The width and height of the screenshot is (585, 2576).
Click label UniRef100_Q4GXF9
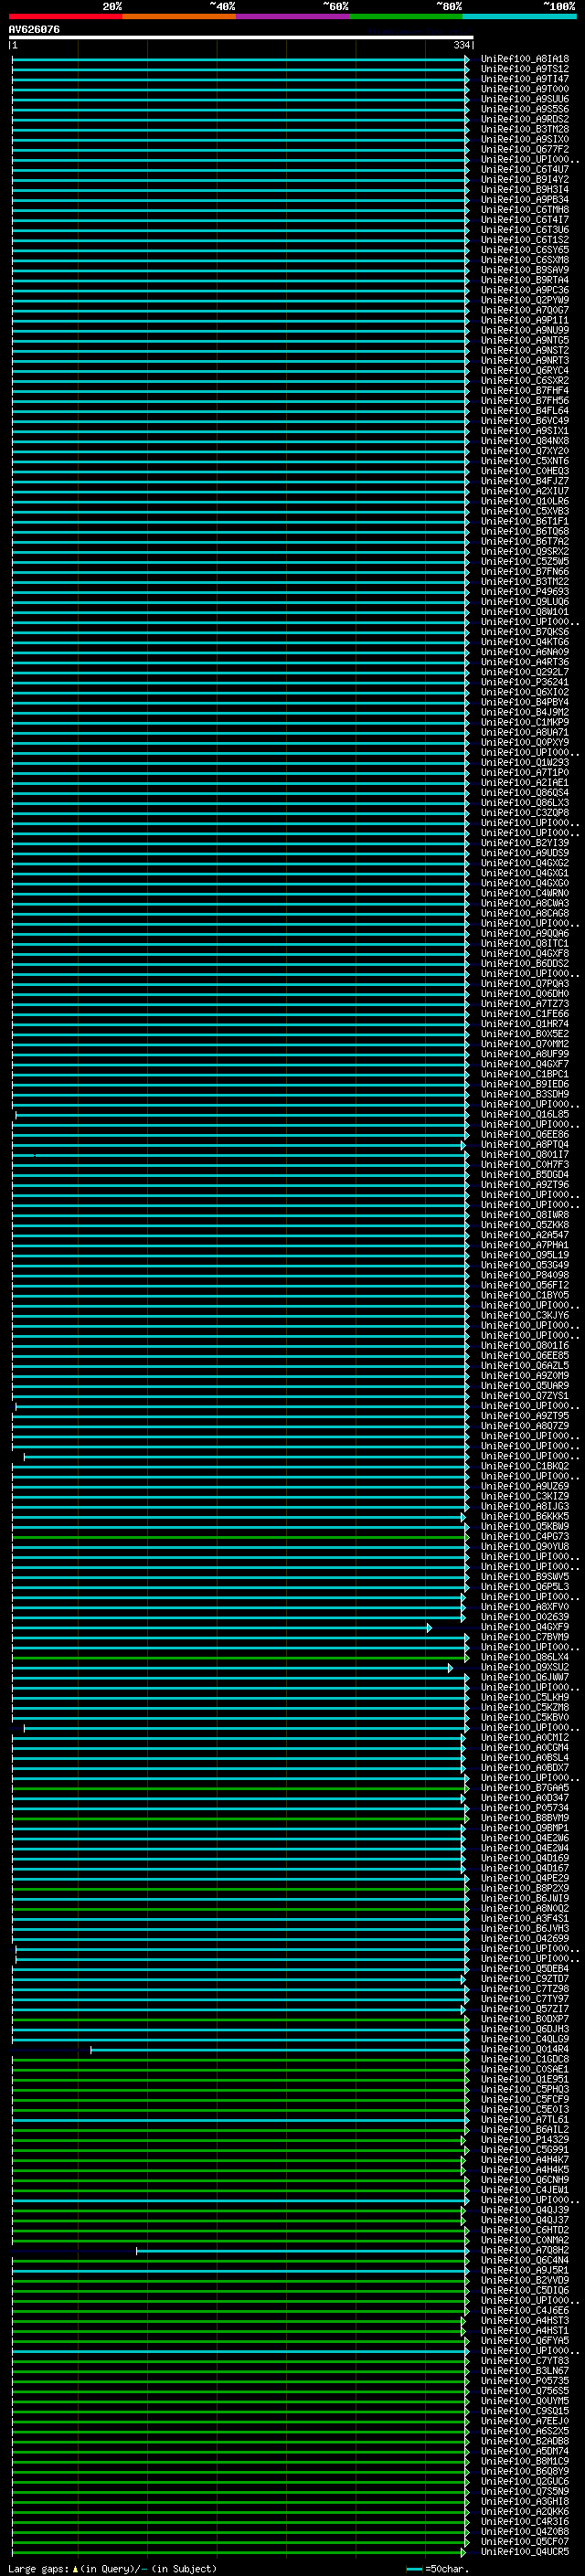coord(525,1627)
